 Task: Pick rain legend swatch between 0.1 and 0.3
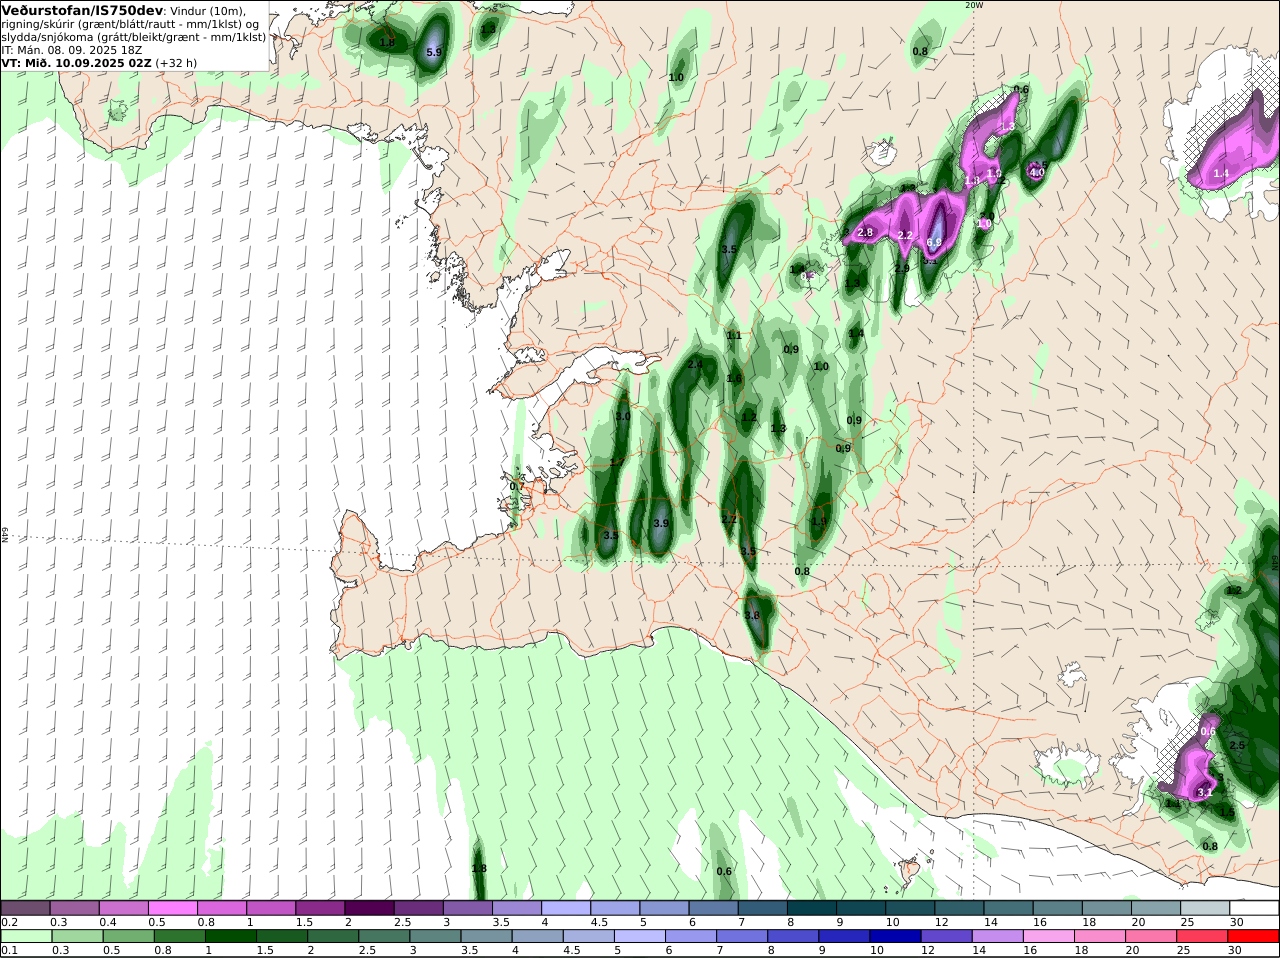coord(25,936)
